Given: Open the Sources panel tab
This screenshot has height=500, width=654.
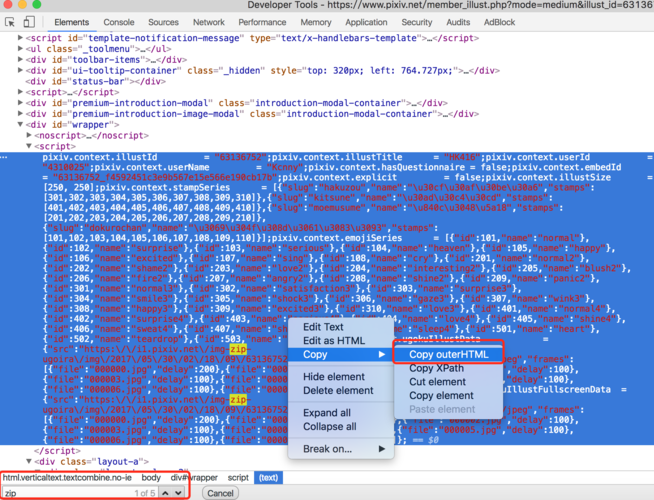Looking at the screenshot, I should pos(163,22).
